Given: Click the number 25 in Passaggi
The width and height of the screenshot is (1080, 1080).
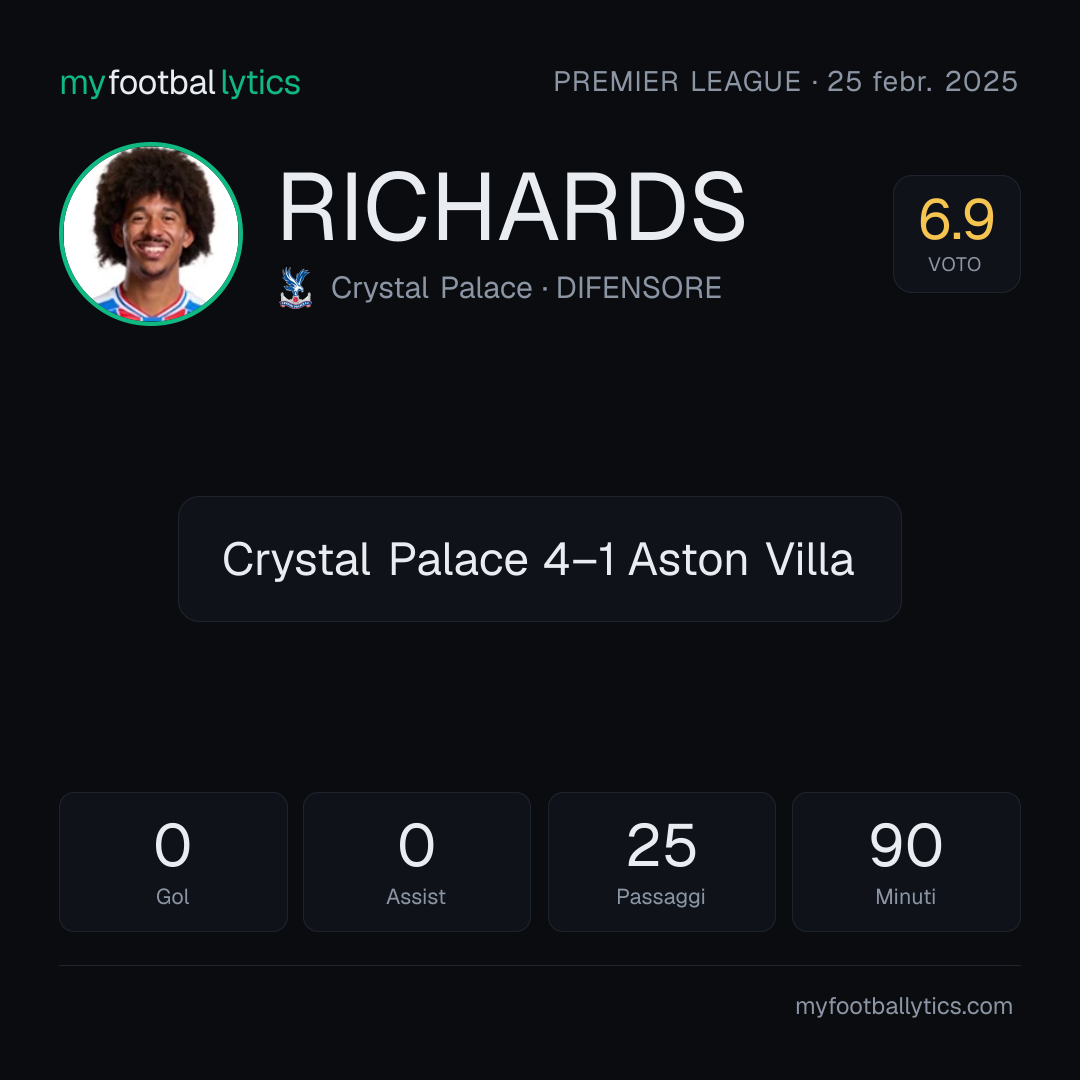Looking at the screenshot, I should 661,845.
